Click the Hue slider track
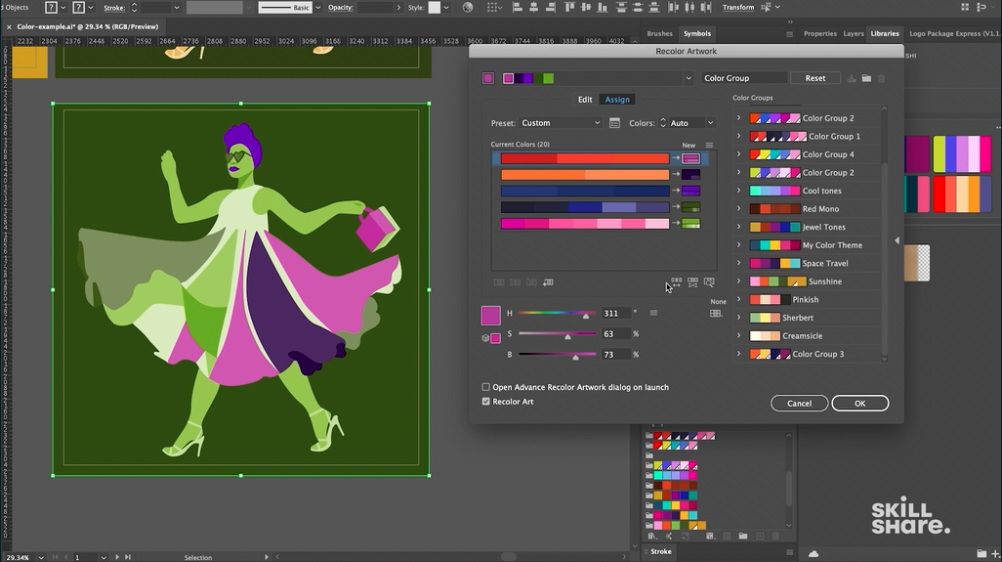This screenshot has height=562, width=1002. click(x=557, y=314)
